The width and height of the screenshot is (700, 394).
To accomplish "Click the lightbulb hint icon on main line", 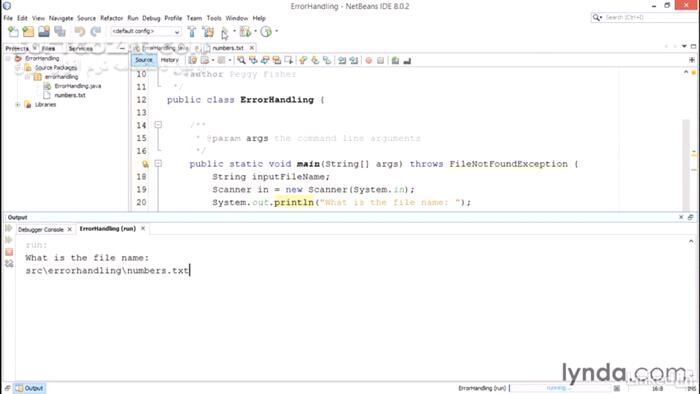I will click(145, 164).
